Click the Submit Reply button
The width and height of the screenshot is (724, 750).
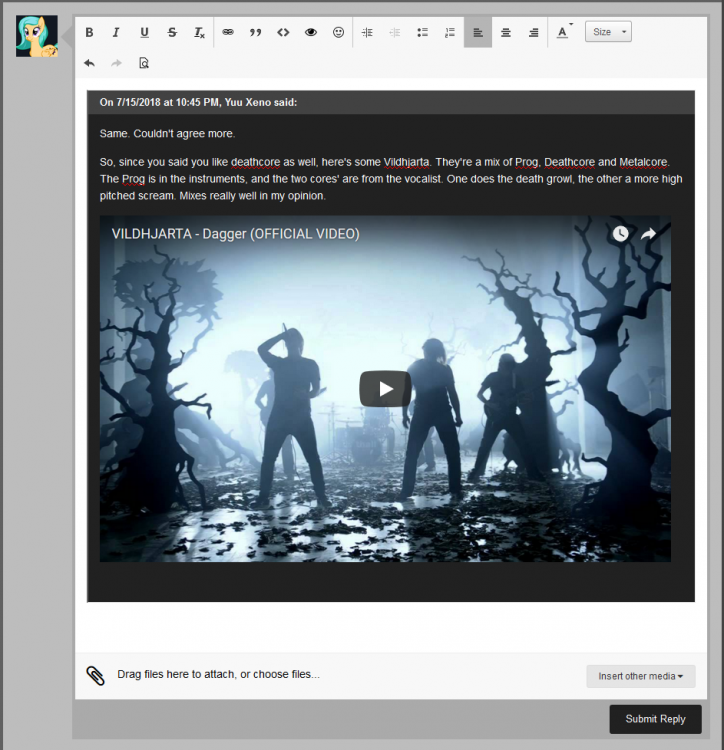655,719
